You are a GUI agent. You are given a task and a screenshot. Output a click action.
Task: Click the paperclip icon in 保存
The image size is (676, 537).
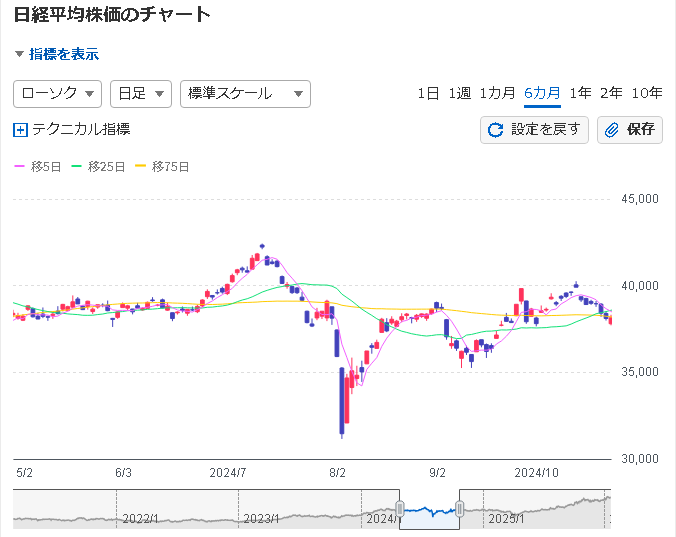pyautogui.click(x=612, y=130)
